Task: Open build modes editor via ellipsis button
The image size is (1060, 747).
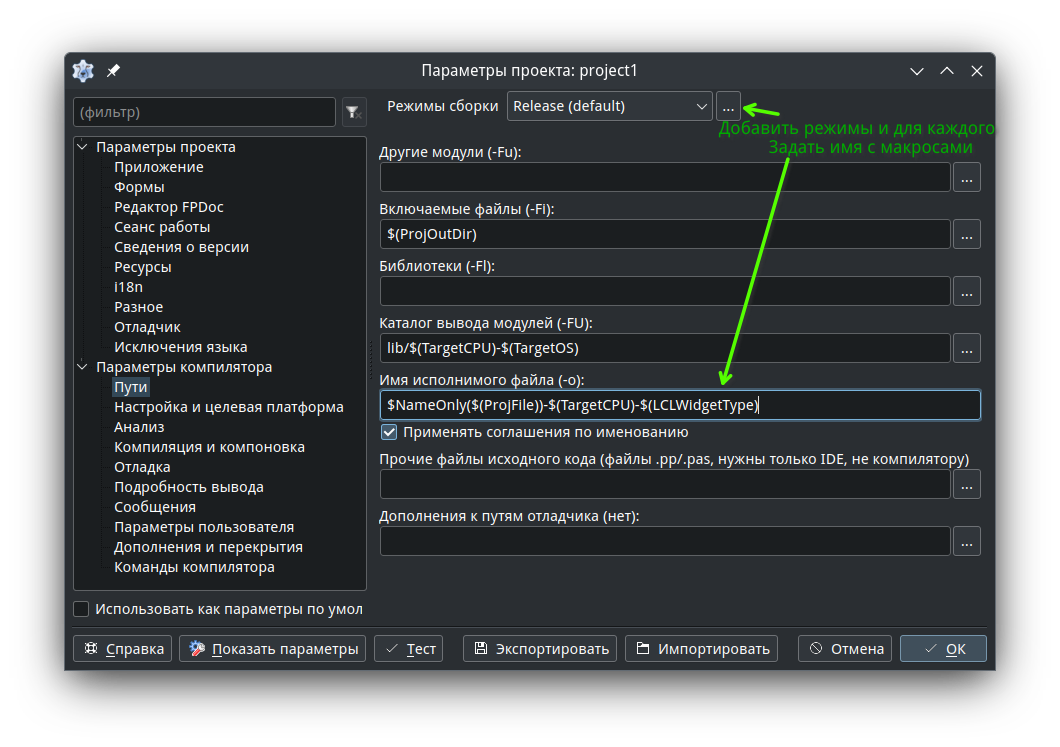Action: coord(728,107)
